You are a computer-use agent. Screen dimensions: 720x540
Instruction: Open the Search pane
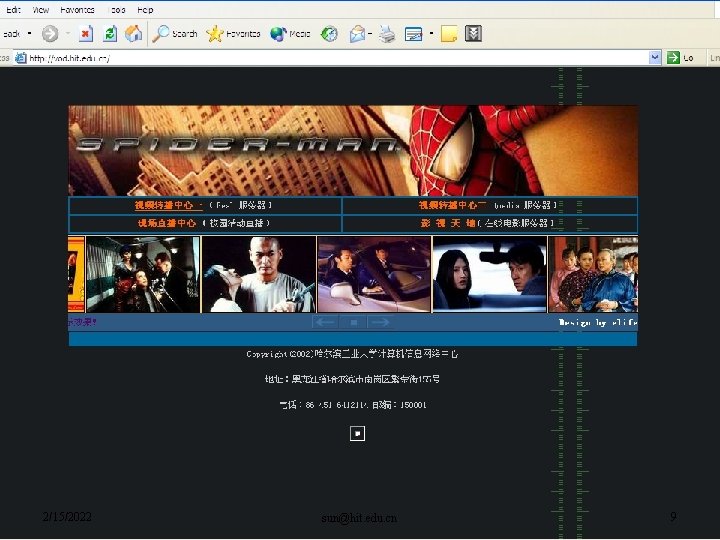click(x=174, y=34)
